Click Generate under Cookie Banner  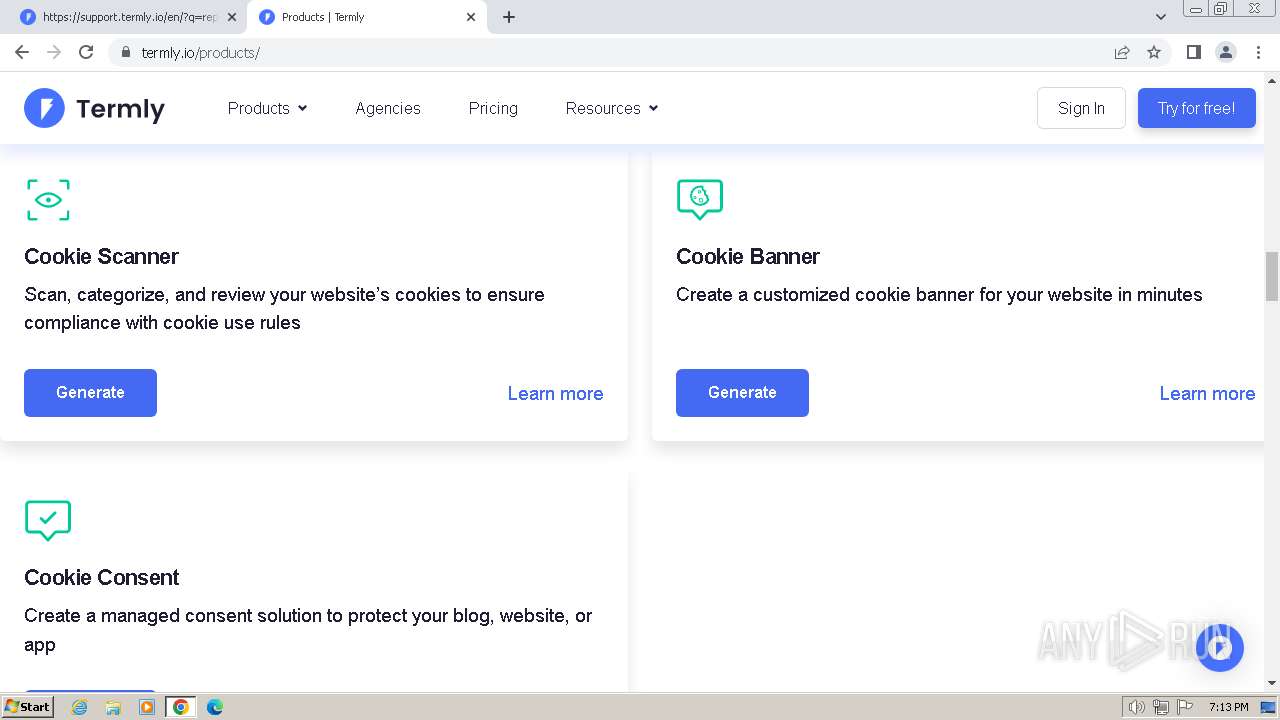[742, 393]
